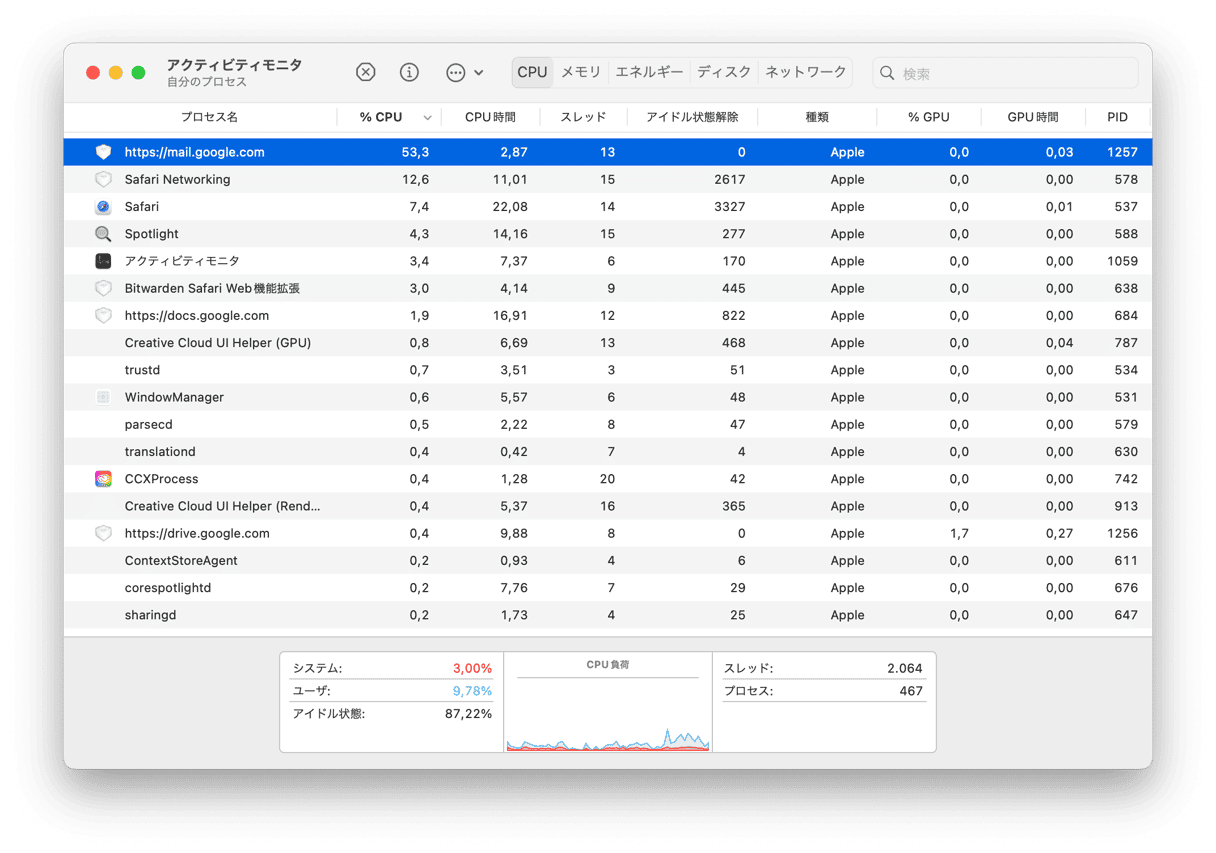Sort by プロセス名 column header
Viewport: 1216px width, 853px height.
(209, 117)
